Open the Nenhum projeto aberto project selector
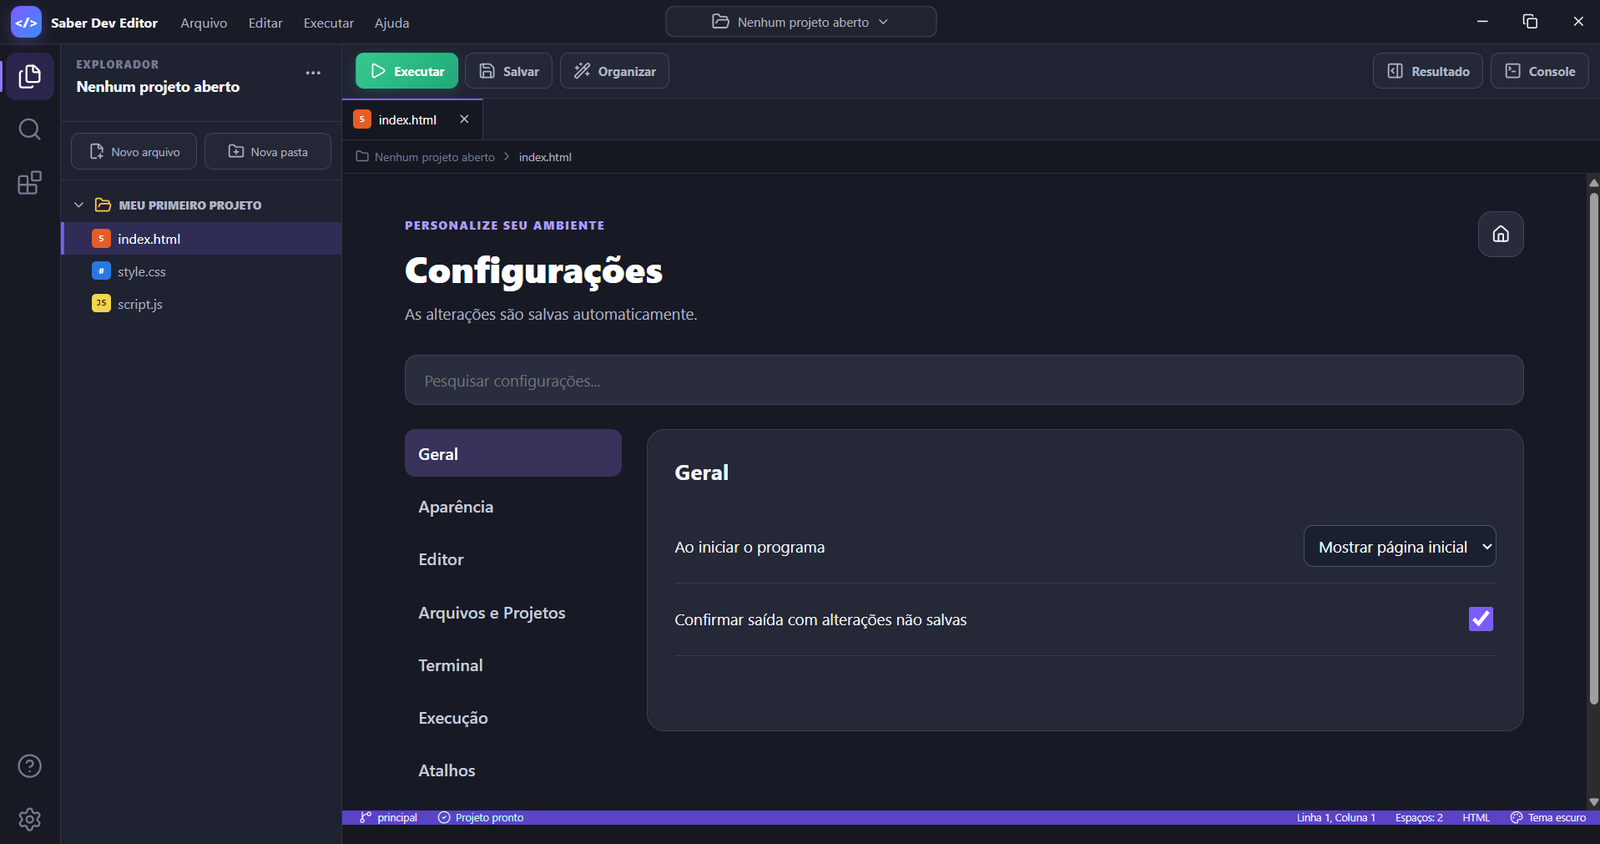 (801, 22)
